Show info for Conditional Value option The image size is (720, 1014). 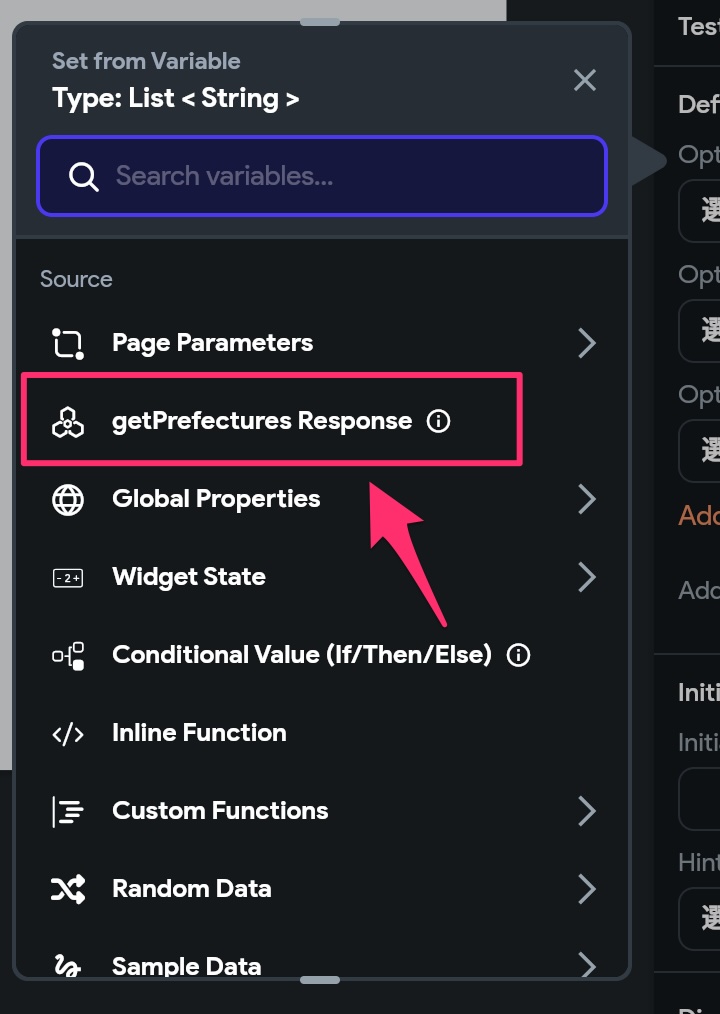coord(518,655)
